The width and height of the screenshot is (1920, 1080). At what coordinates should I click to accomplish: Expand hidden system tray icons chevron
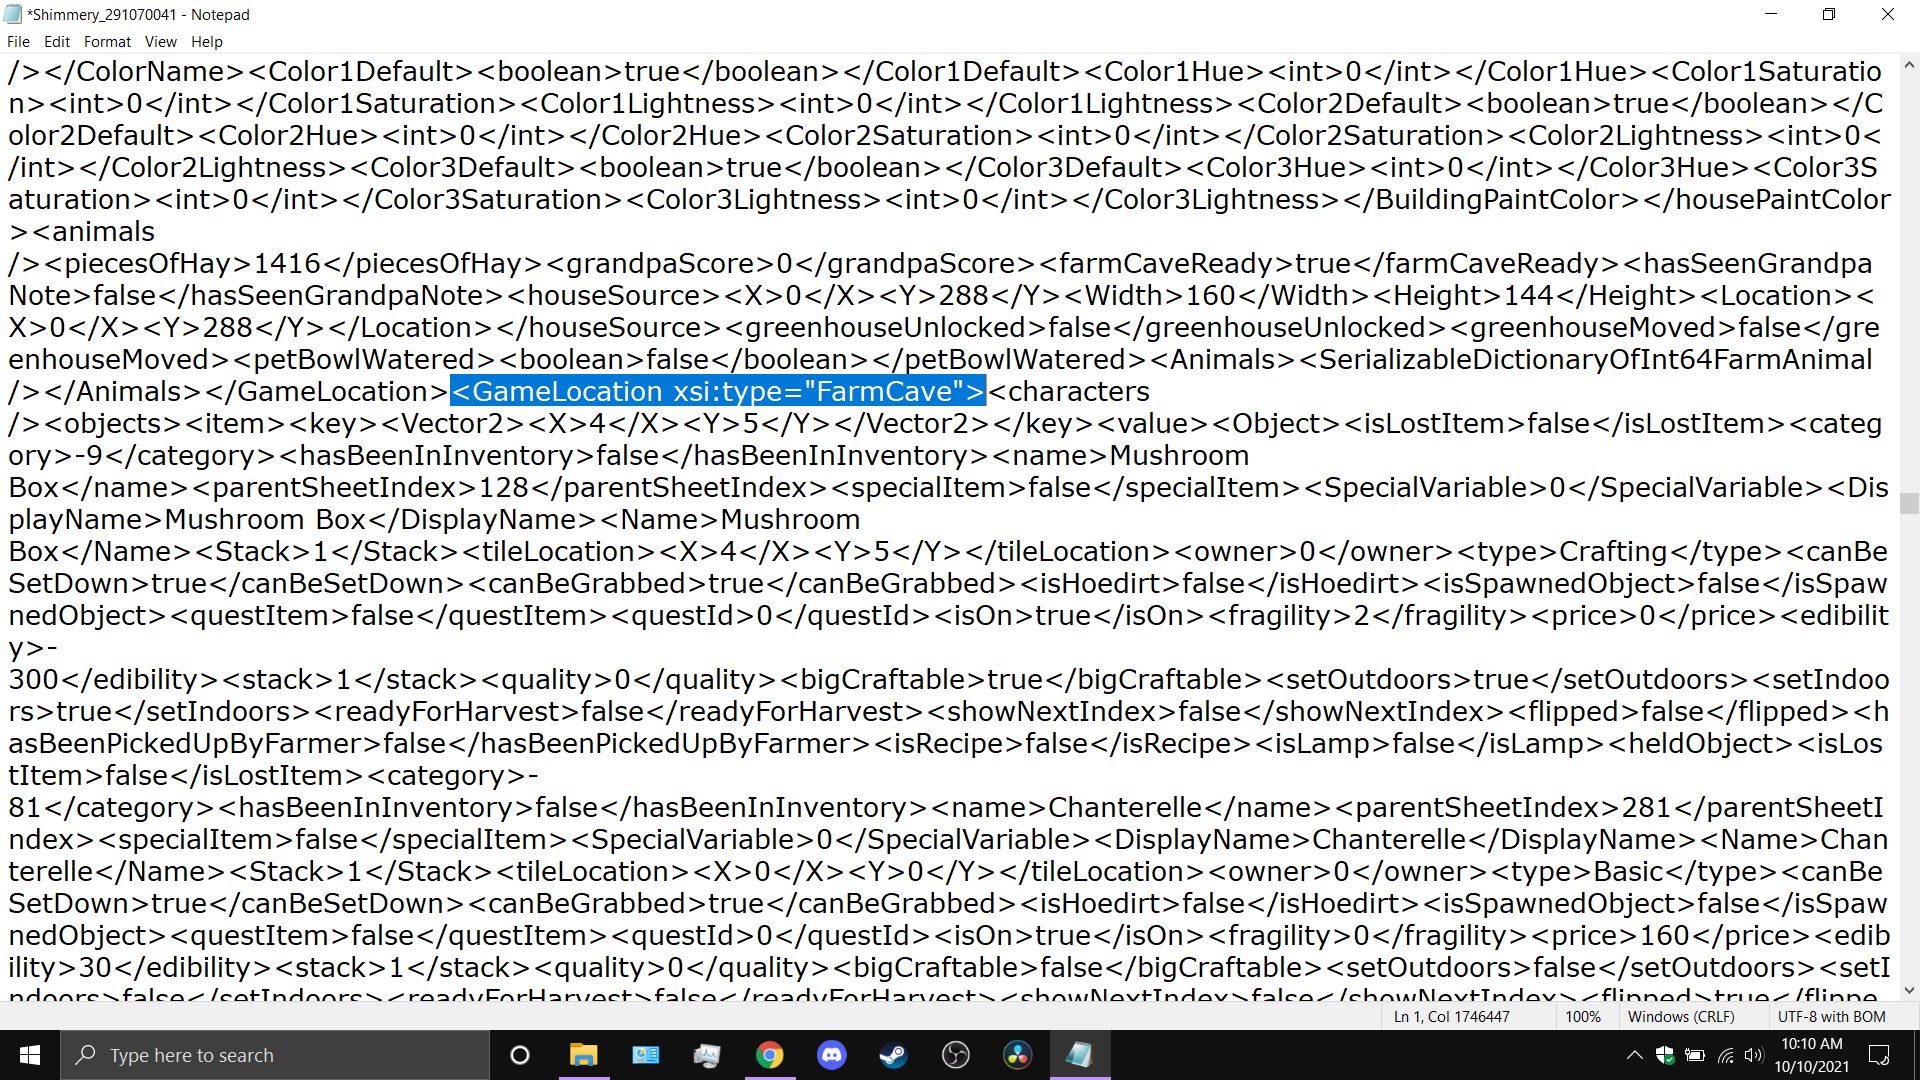[x=1634, y=1055]
